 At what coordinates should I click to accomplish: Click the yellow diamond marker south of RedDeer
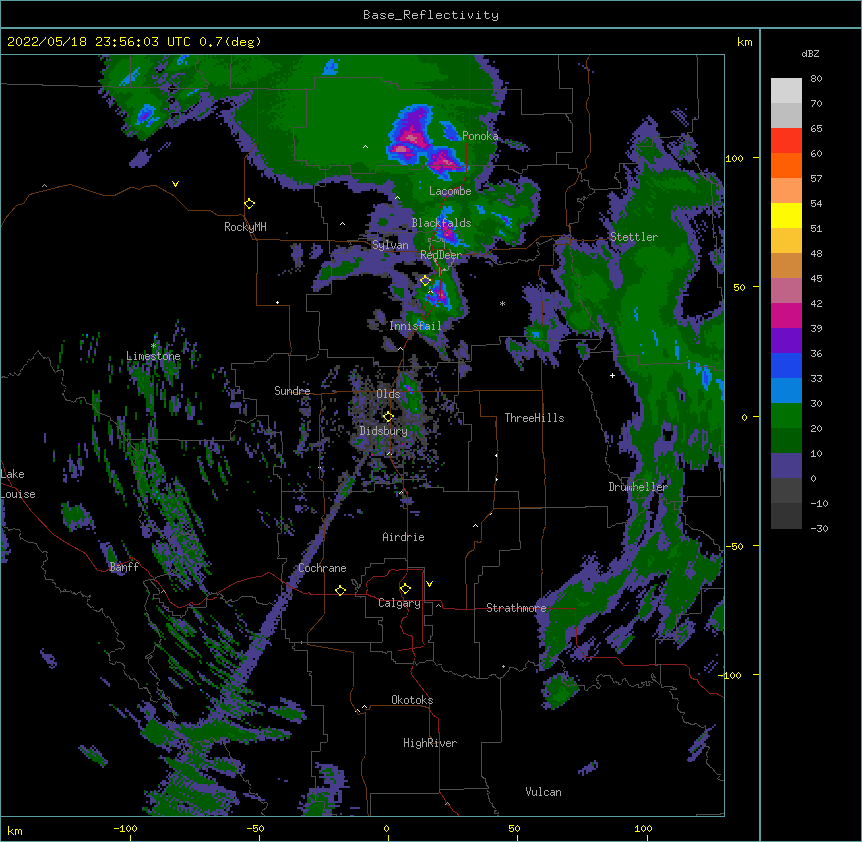[425, 281]
